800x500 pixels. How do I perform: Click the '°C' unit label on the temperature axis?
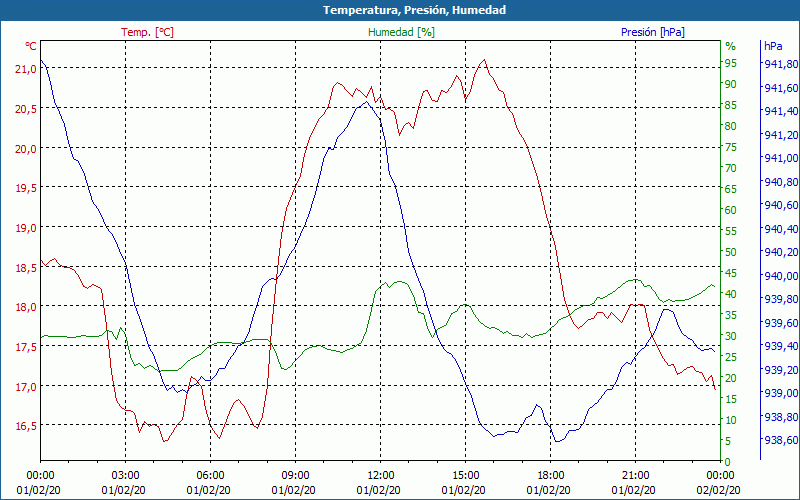(30, 46)
